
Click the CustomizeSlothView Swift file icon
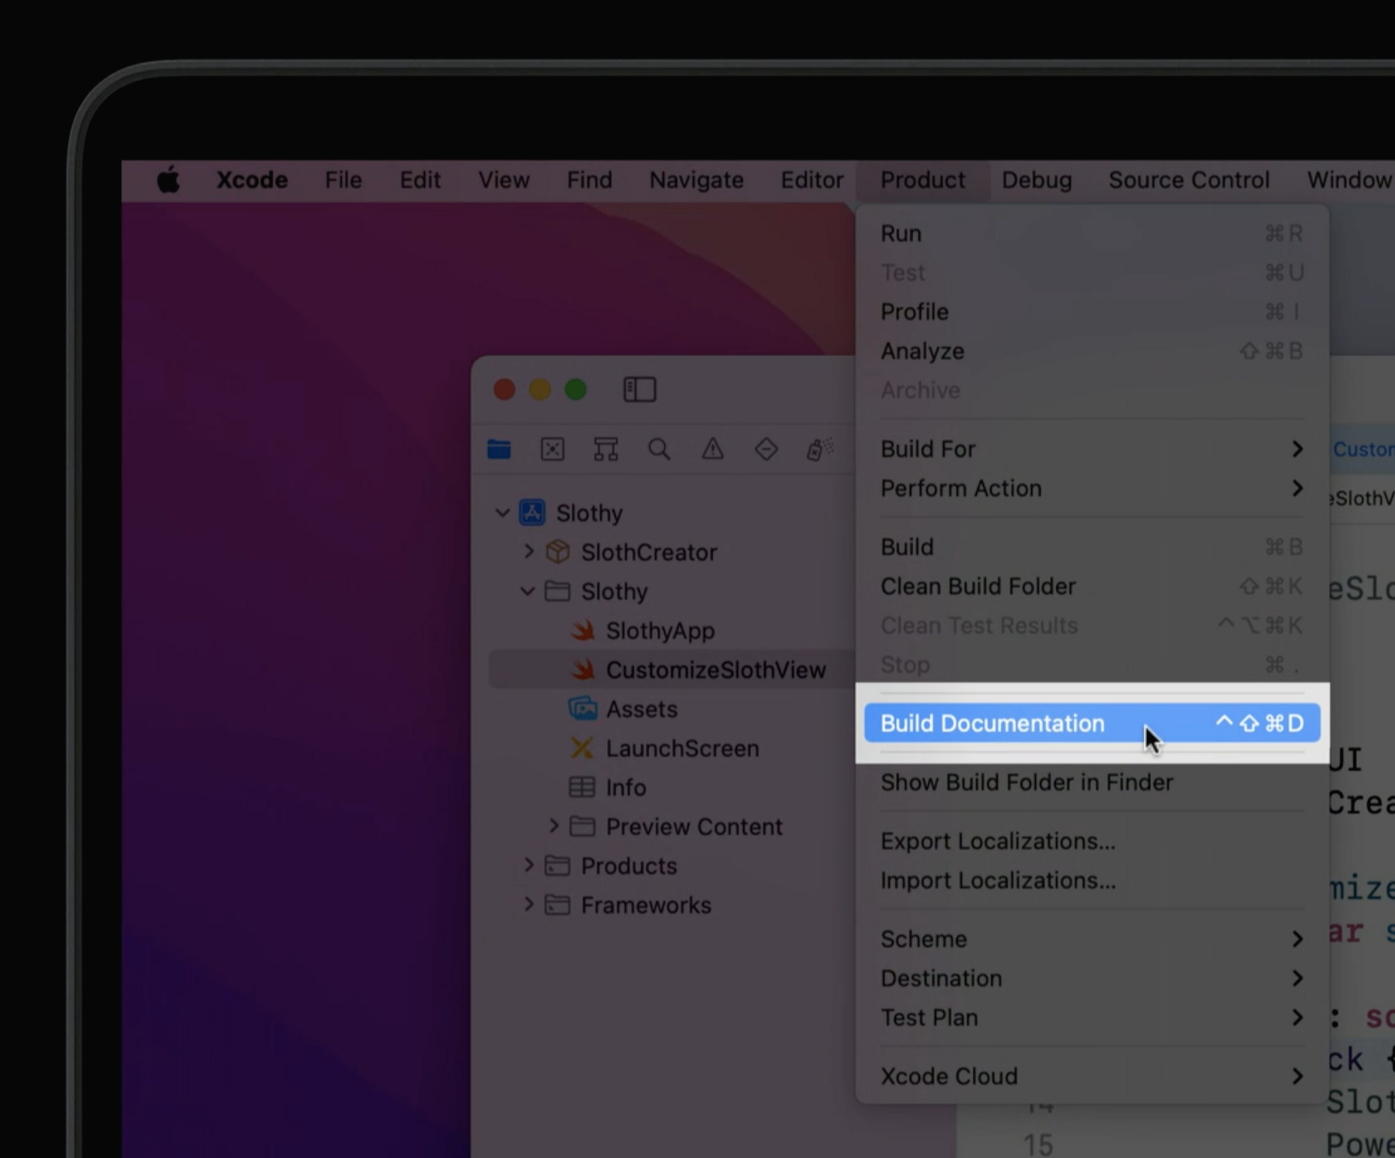click(x=583, y=670)
